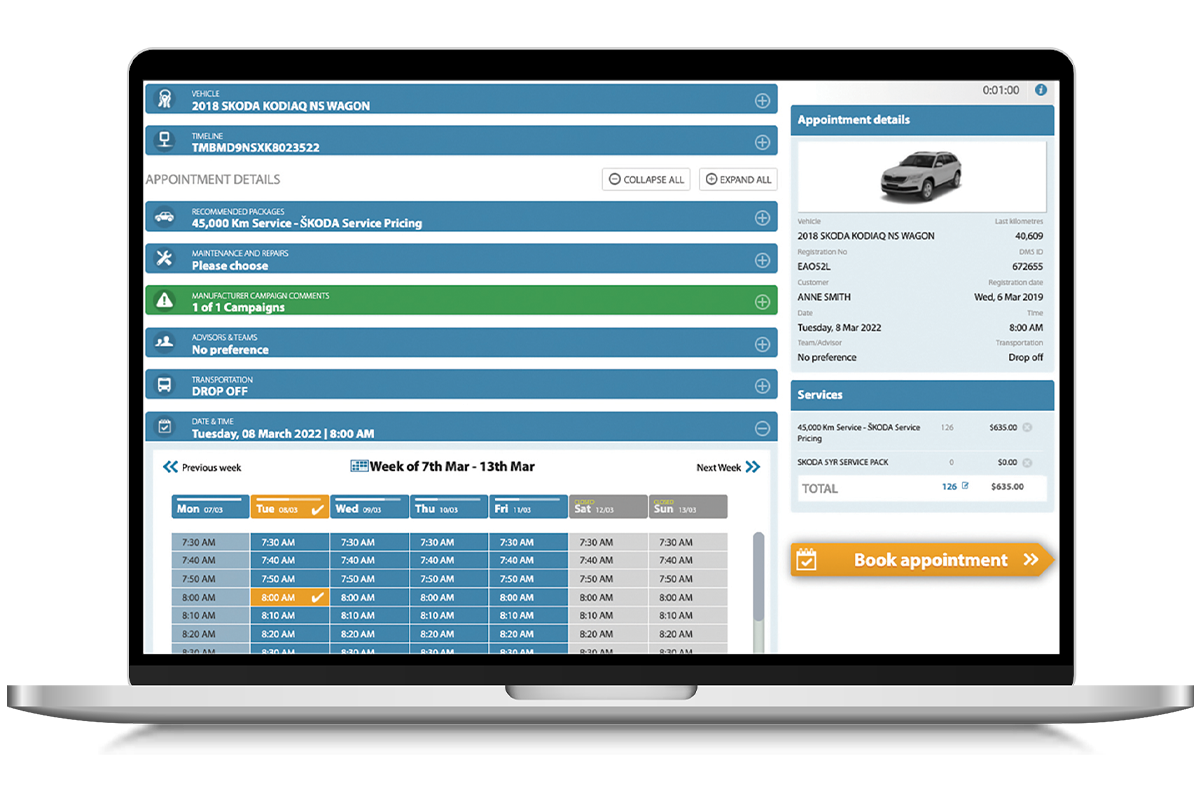The width and height of the screenshot is (1200, 800).
Task: Expand Maintenance and Repairs section
Action: 762,260
